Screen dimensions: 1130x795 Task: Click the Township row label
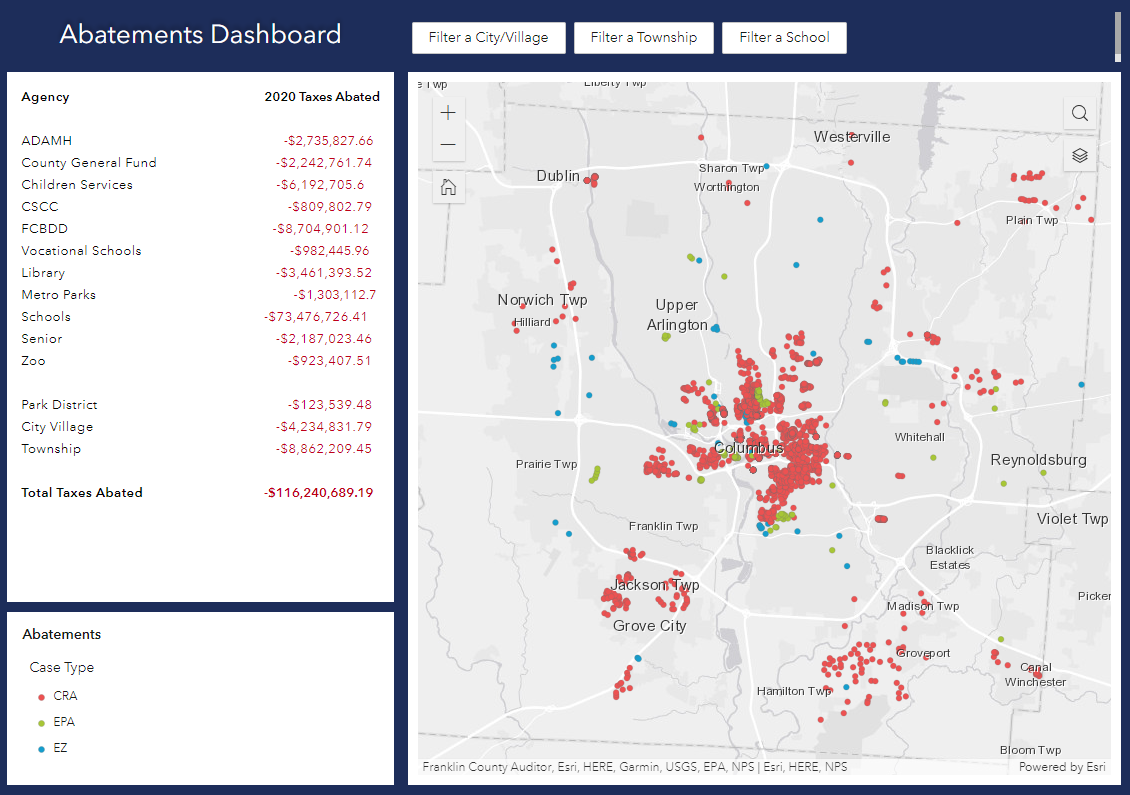(x=51, y=449)
